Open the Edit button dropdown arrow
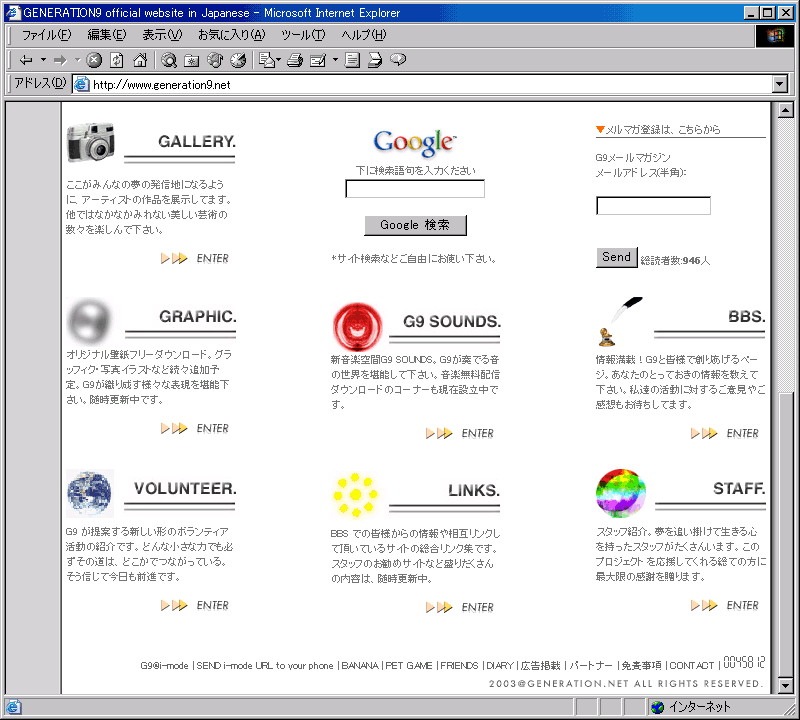The image size is (800, 720). click(335, 61)
